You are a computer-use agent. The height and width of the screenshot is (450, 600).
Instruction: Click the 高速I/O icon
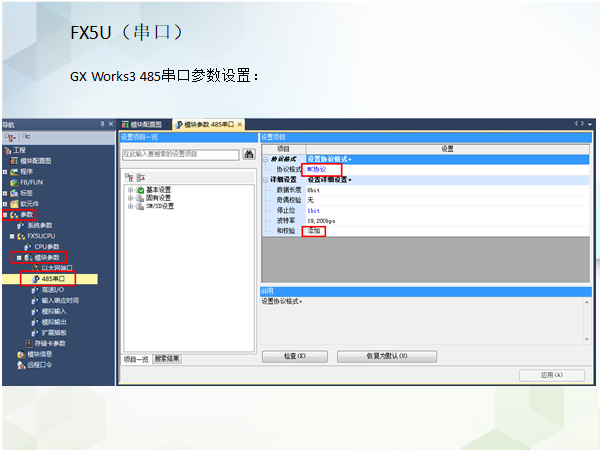click(35, 290)
